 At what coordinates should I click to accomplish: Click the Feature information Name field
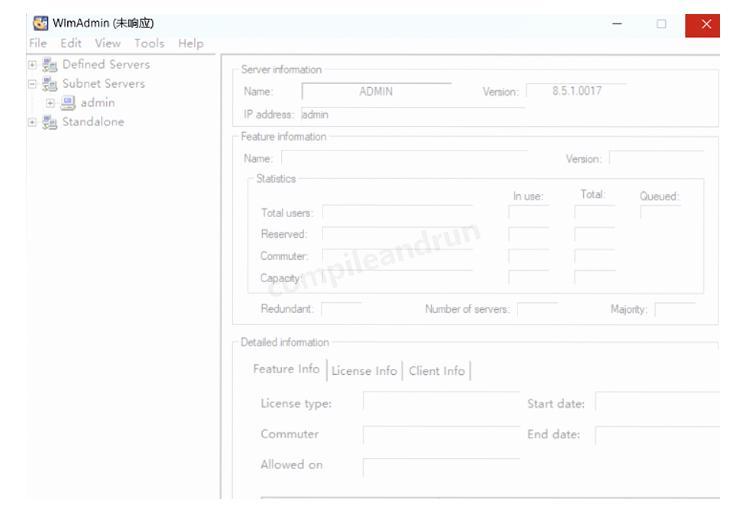404,158
